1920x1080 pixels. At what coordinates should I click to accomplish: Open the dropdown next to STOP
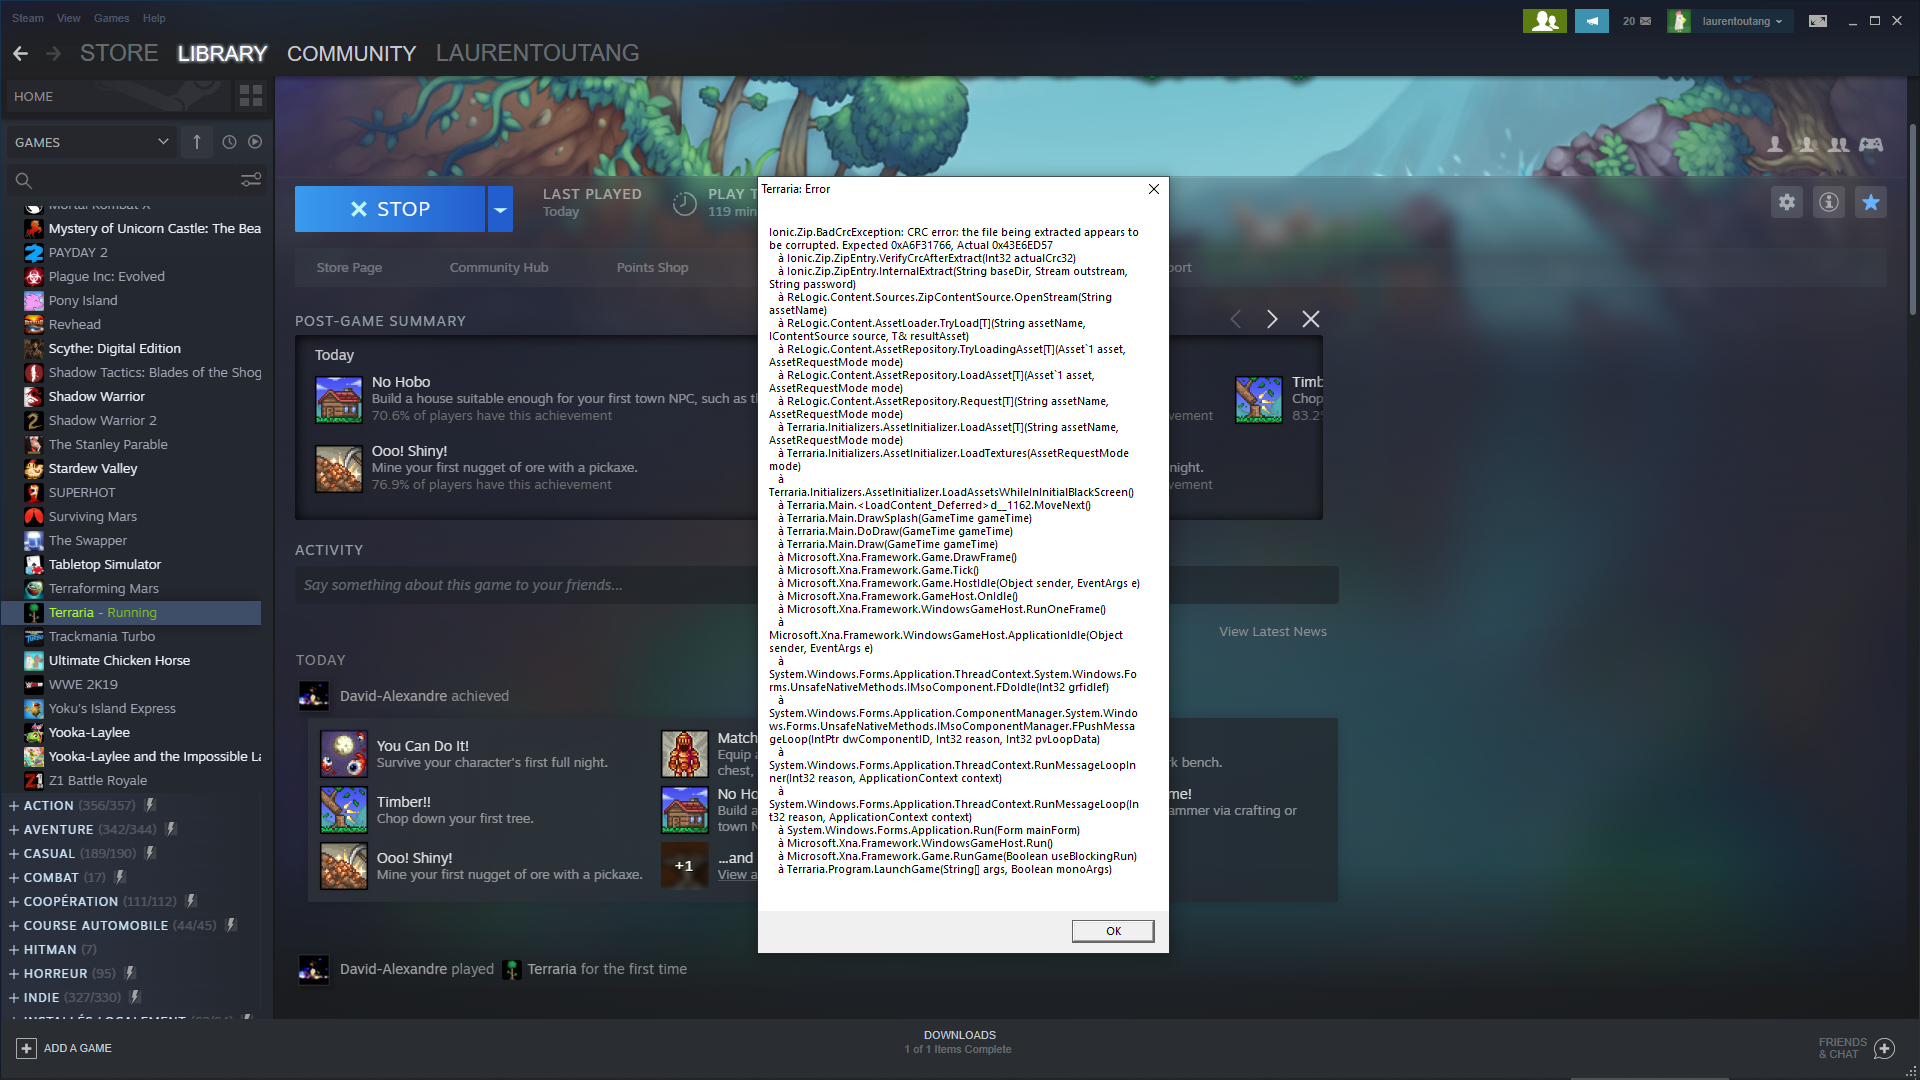pyautogui.click(x=500, y=209)
